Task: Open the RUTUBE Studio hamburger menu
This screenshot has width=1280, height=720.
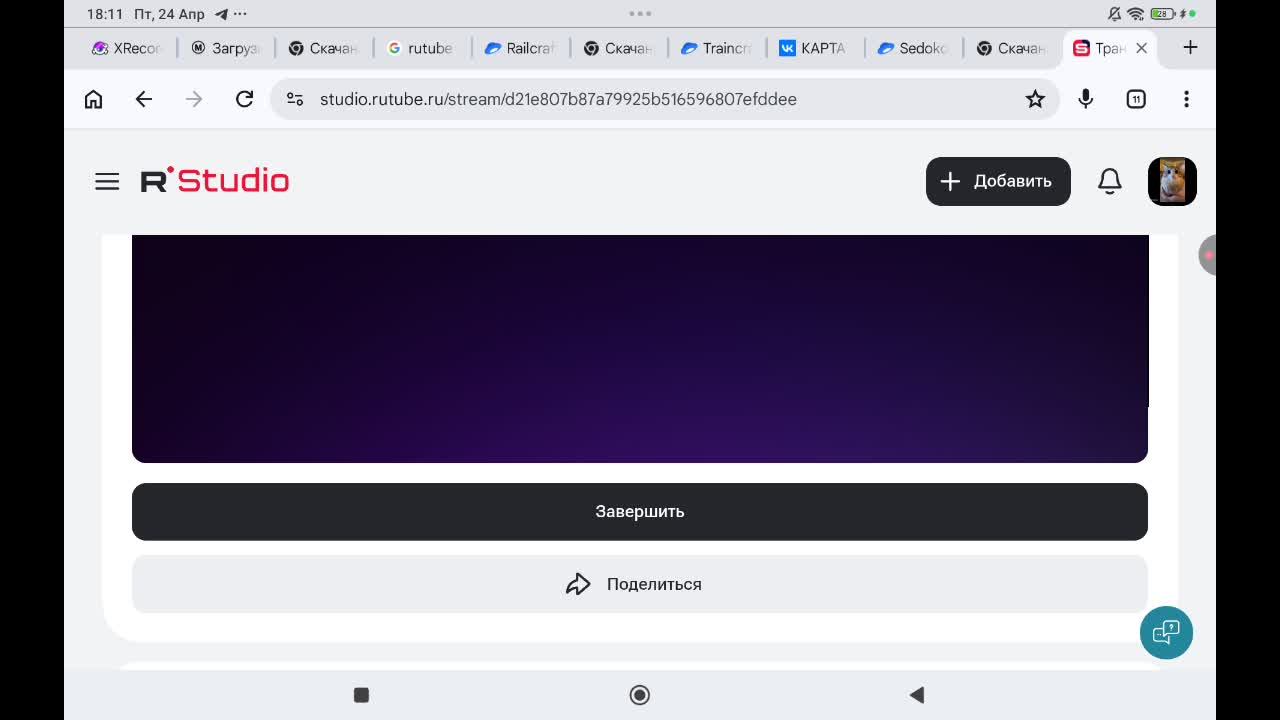Action: coord(107,181)
